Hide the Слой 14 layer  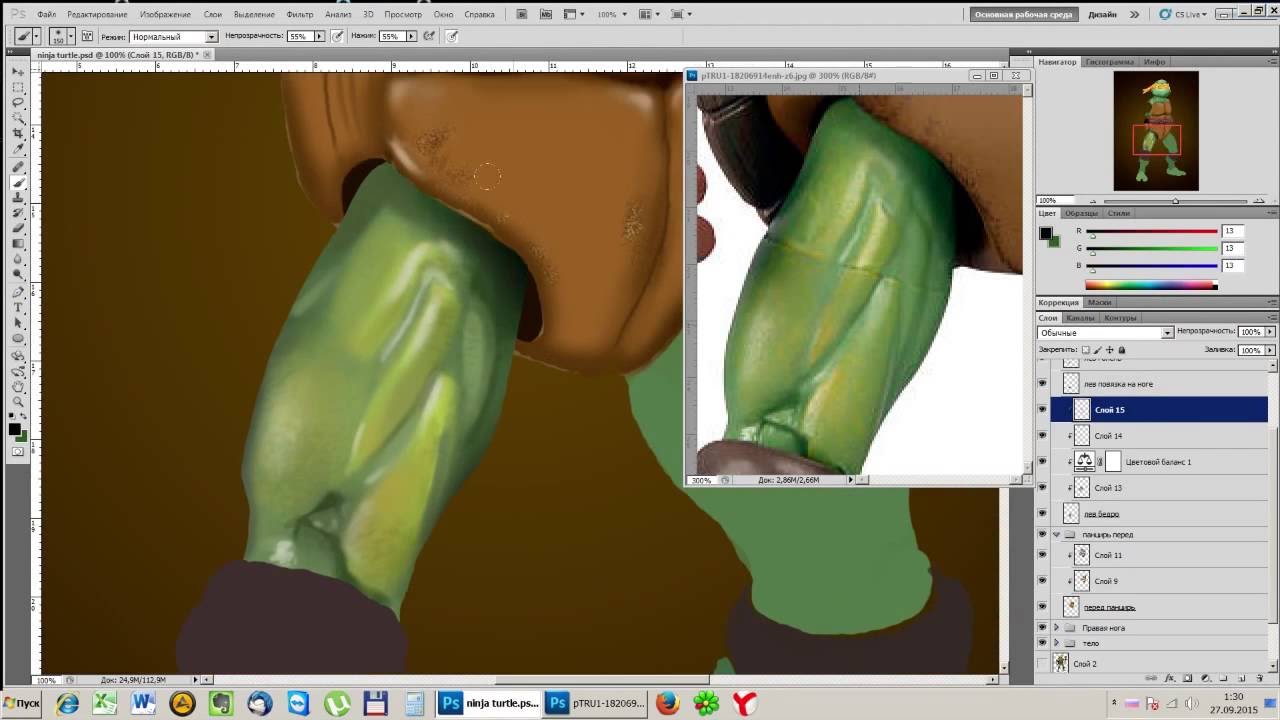point(1043,436)
